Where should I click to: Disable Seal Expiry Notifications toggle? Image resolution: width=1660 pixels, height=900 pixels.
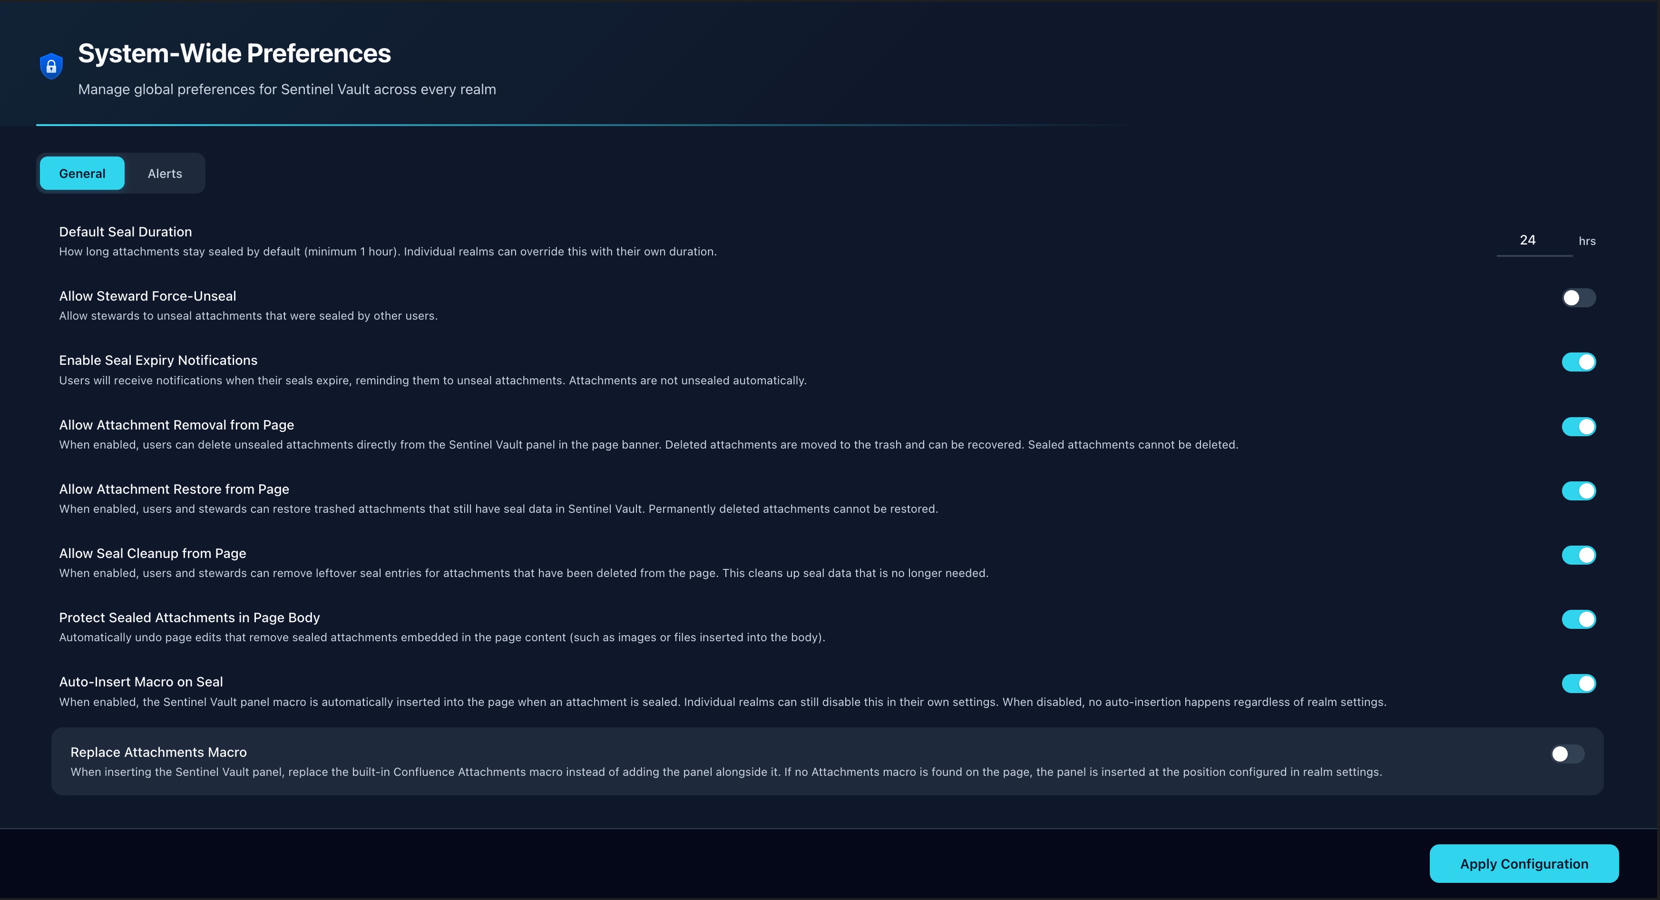point(1578,362)
